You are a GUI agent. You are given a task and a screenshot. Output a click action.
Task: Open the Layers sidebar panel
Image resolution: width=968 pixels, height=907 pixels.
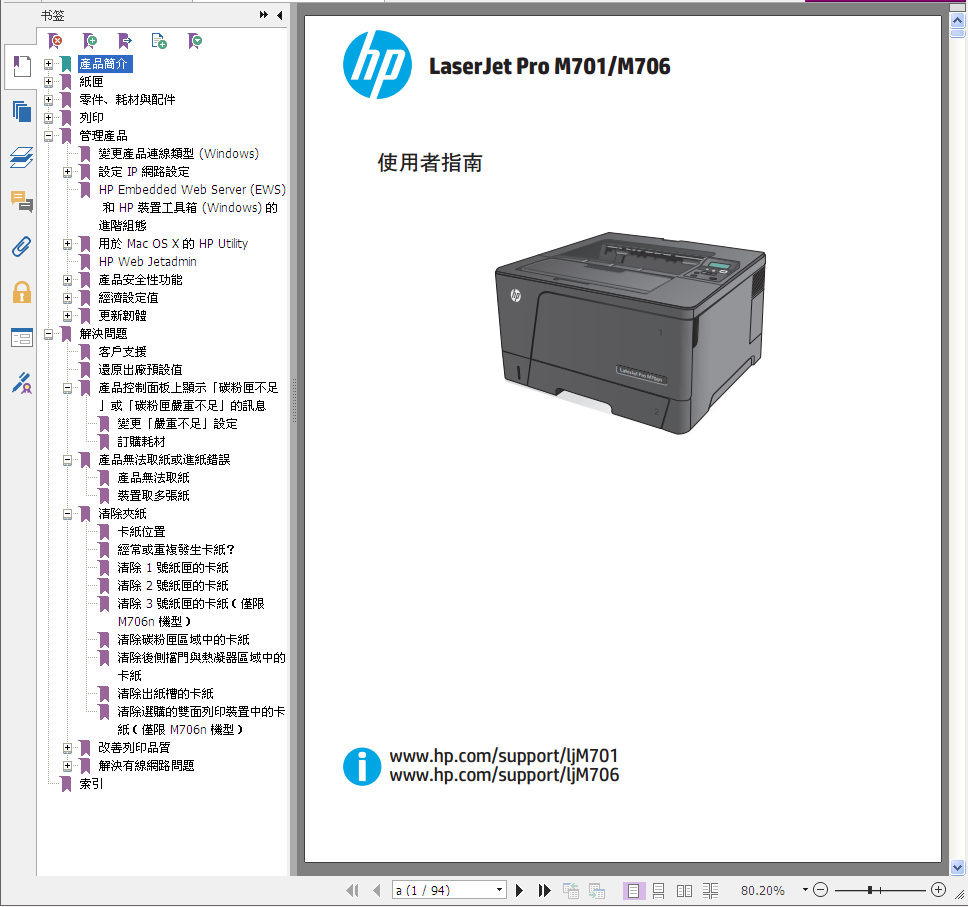[x=22, y=157]
